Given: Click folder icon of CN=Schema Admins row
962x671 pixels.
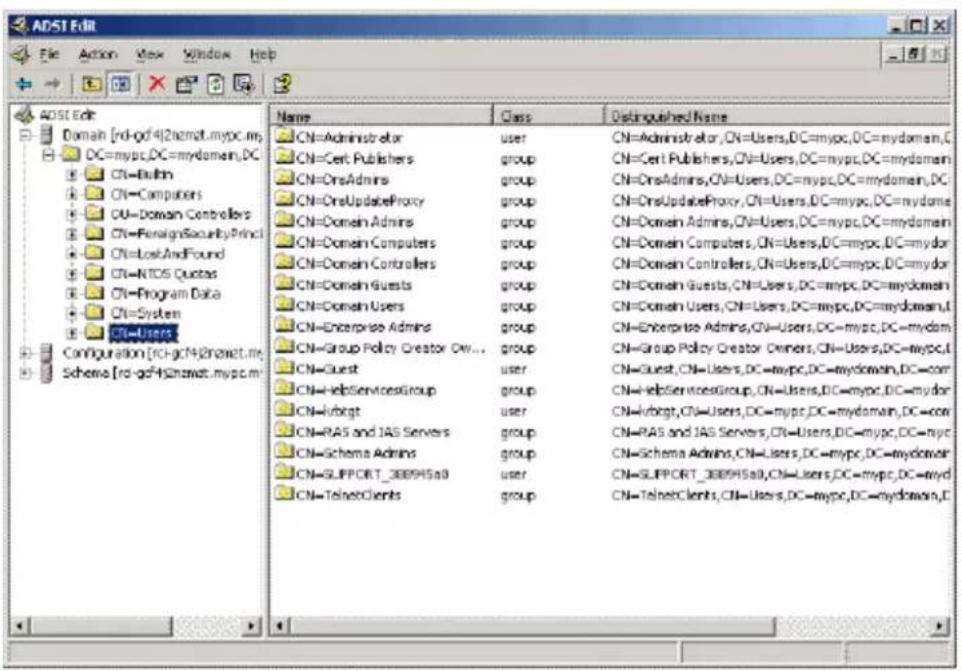Looking at the screenshot, I should (x=284, y=452).
